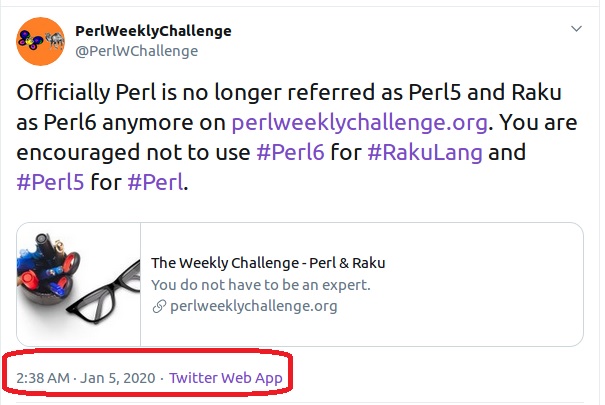Open the Twitter Web App source link
Screen dimensions: 605x405
click(x=226, y=378)
